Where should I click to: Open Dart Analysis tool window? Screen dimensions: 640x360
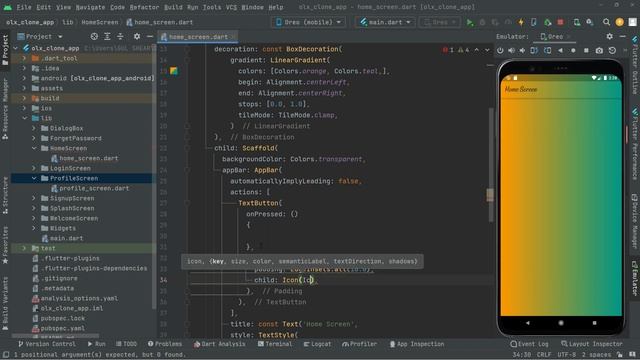point(220,344)
